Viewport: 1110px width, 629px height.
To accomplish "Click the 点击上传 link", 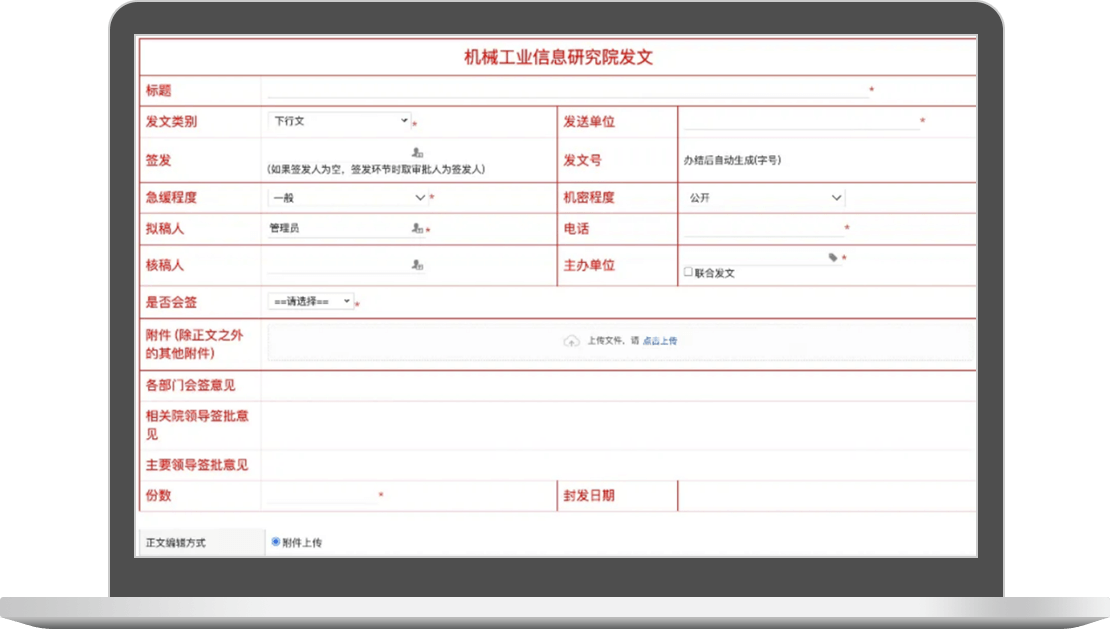I will 659,341.
